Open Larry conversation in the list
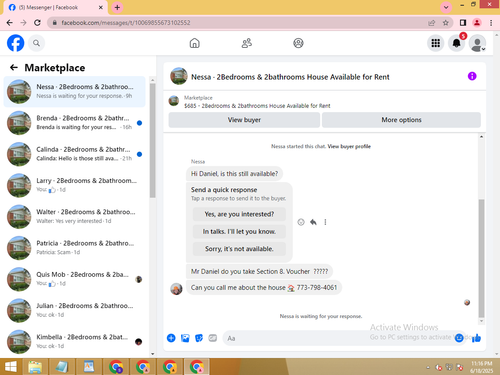This screenshot has height=375, width=500. tap(75, 185)
